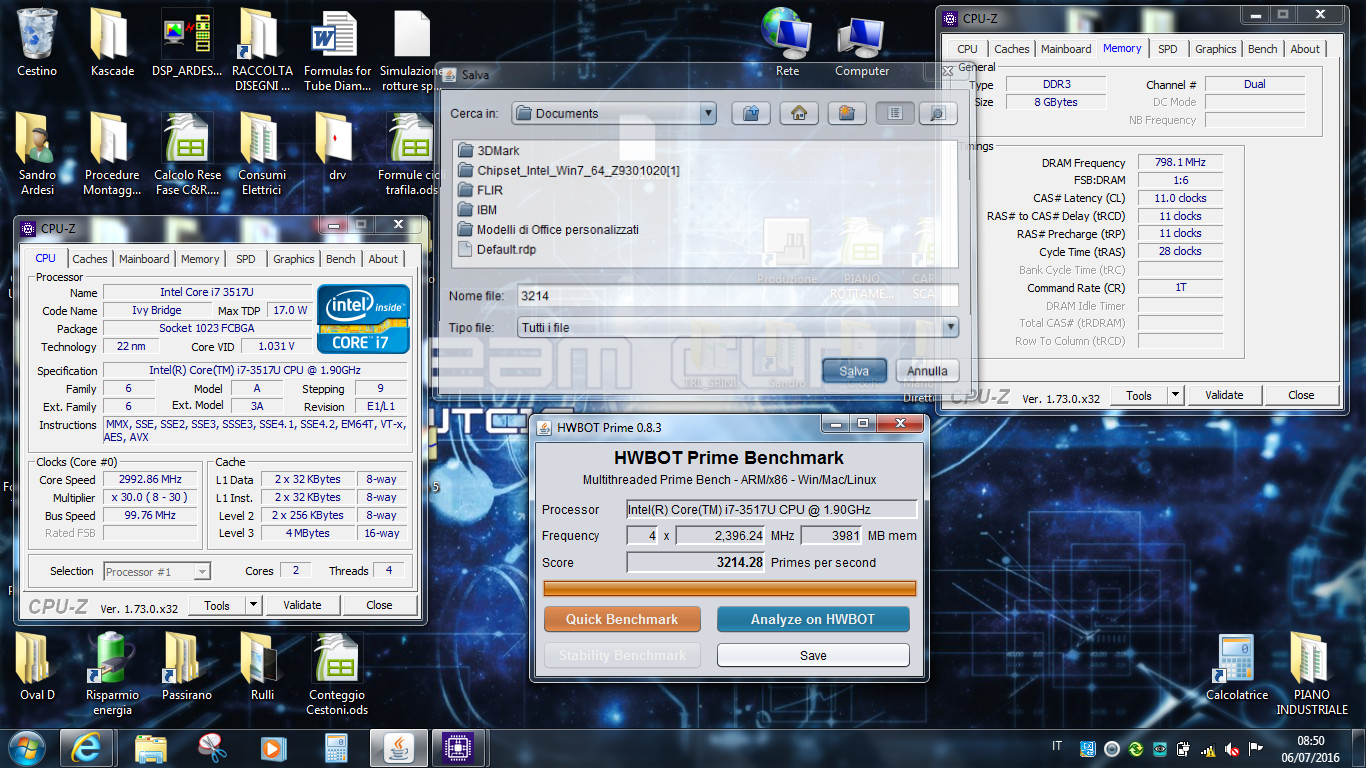
Task: Expand Tools dropdown arrow in right CPU-Z
Action: [1175, 395]
